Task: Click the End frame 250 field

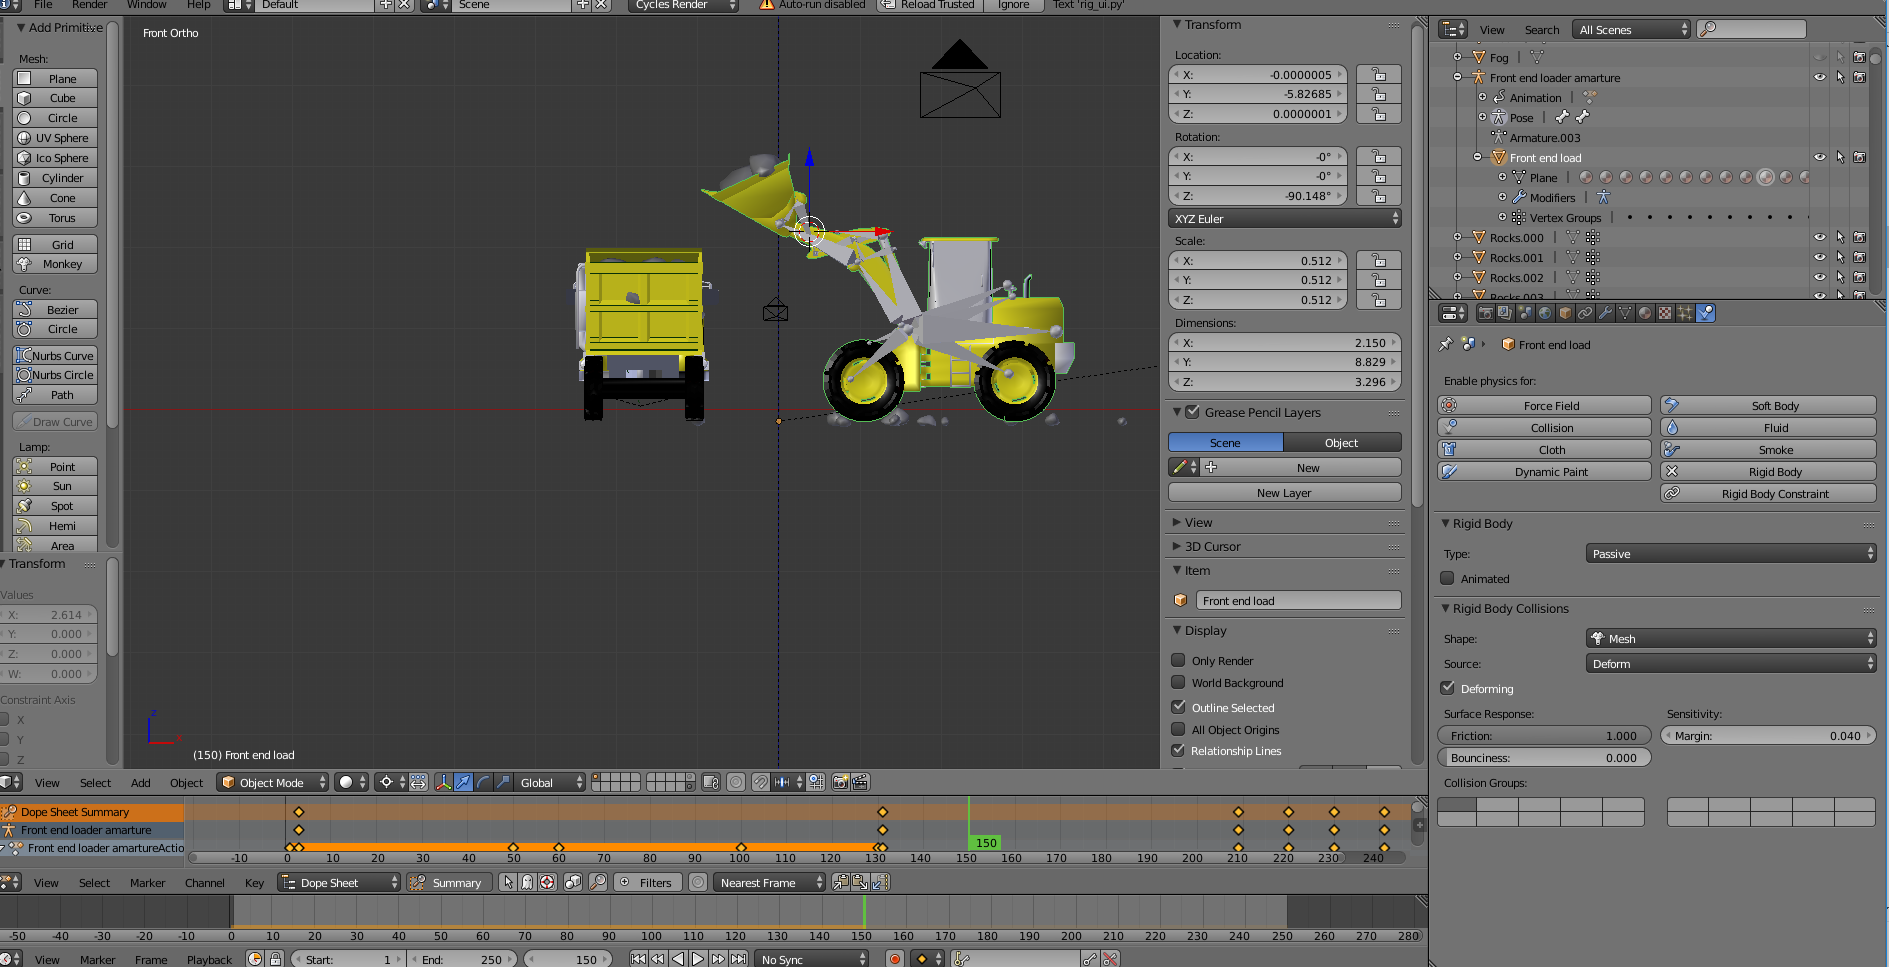Action: 462,959
